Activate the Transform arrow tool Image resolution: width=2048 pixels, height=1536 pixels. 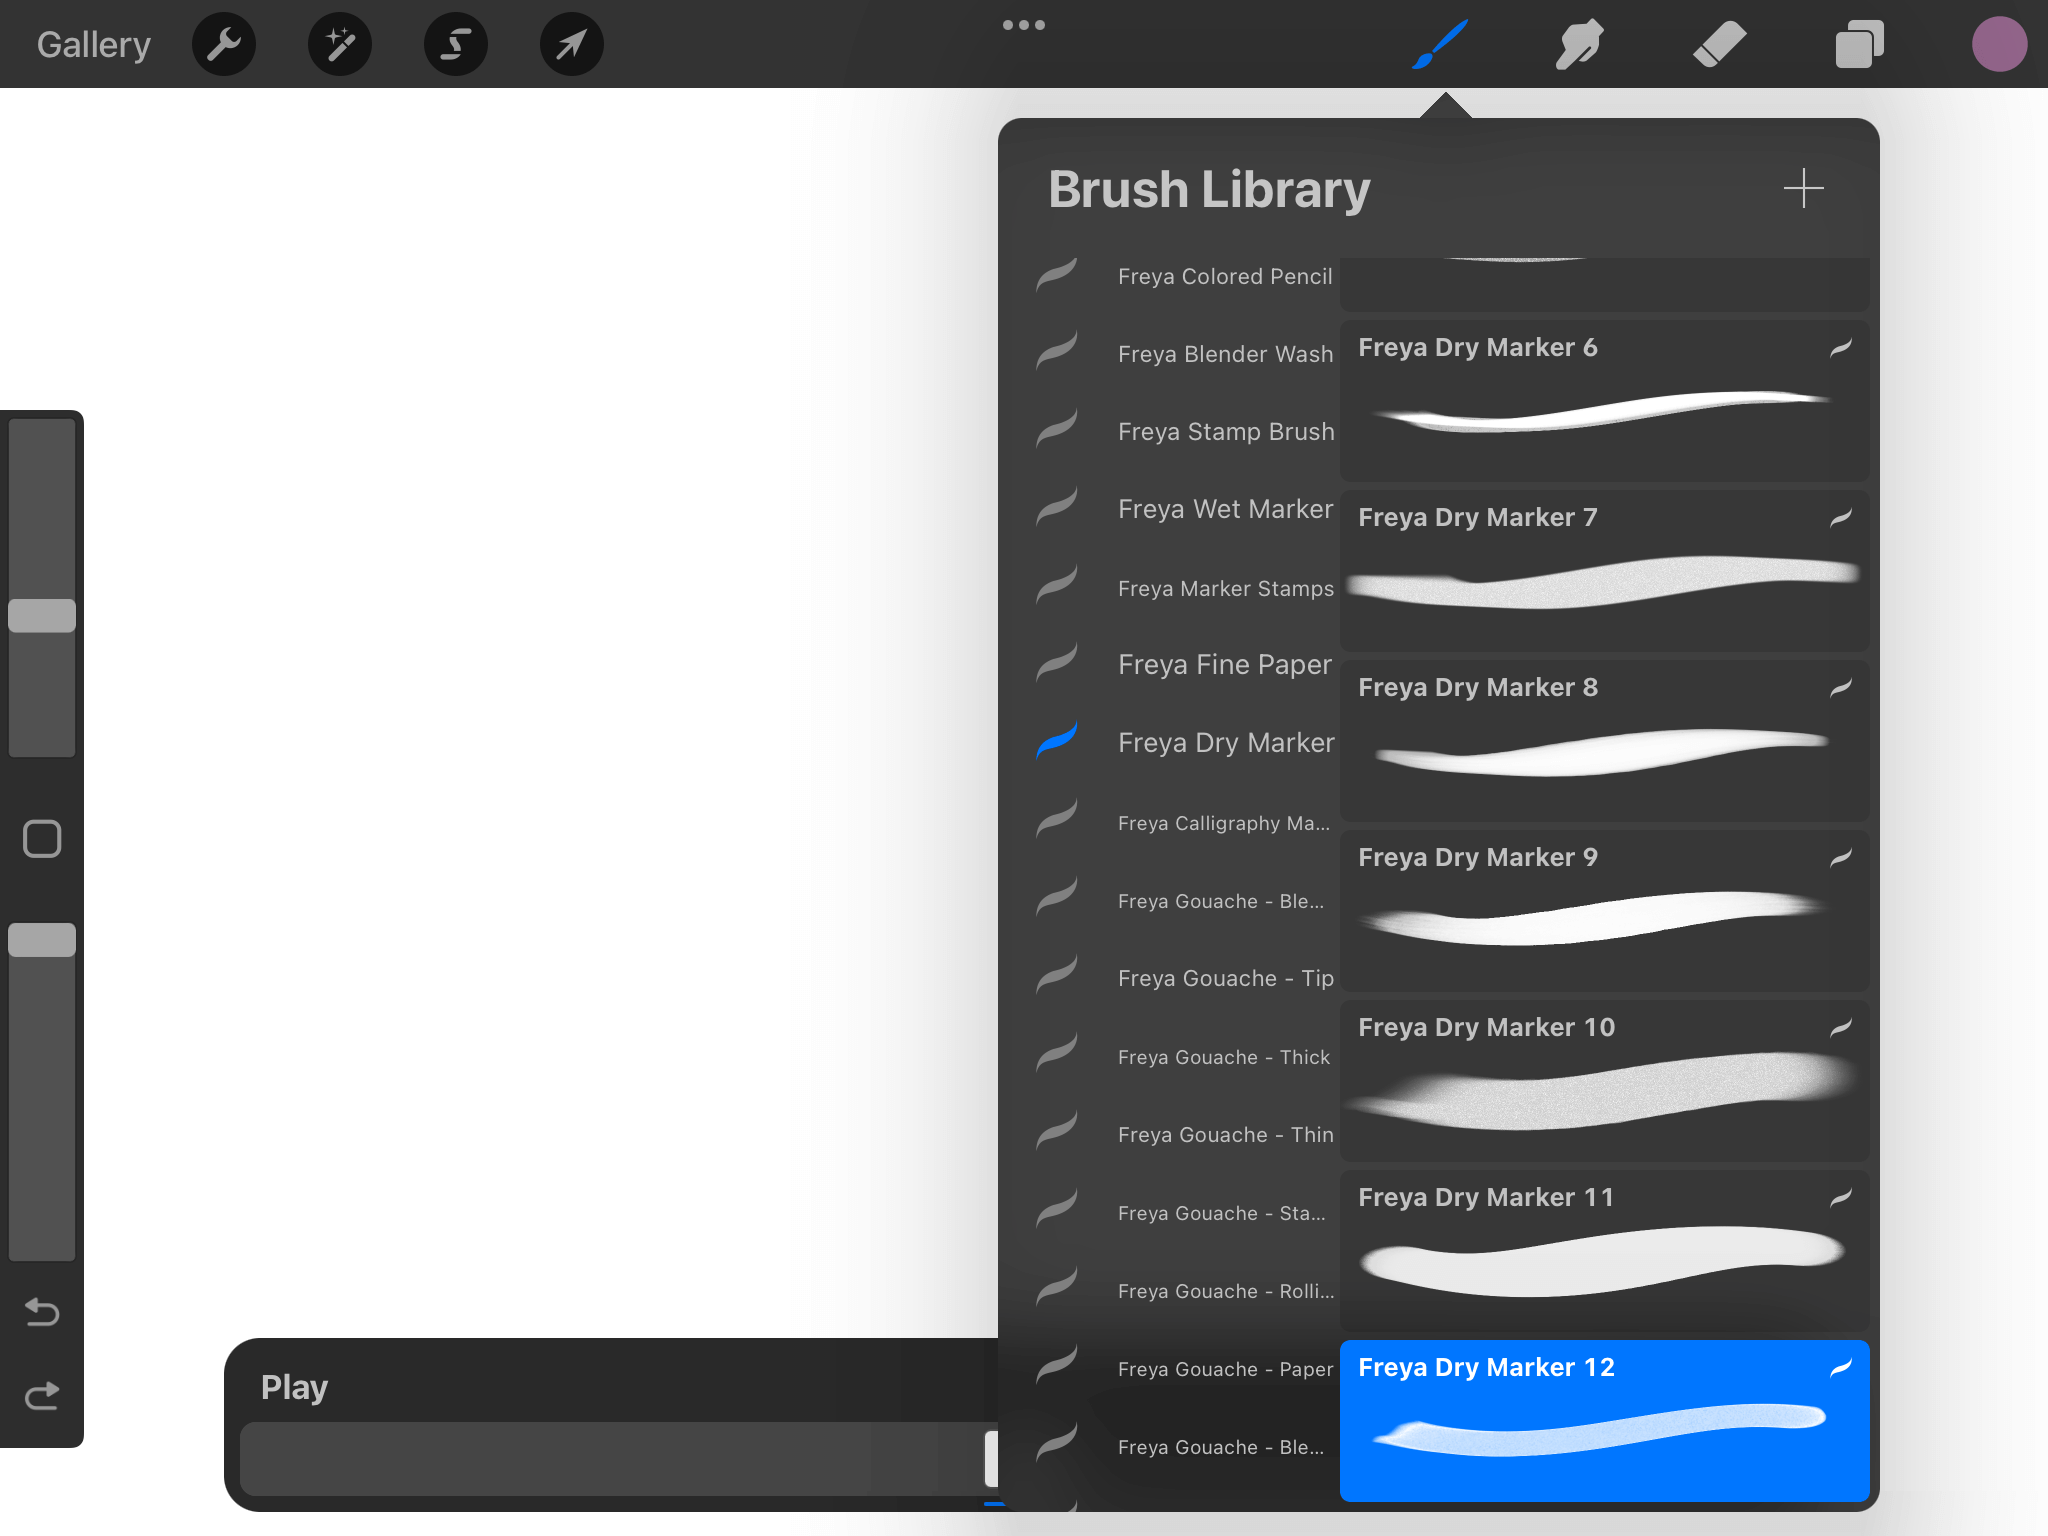click(x=571, y=45)
